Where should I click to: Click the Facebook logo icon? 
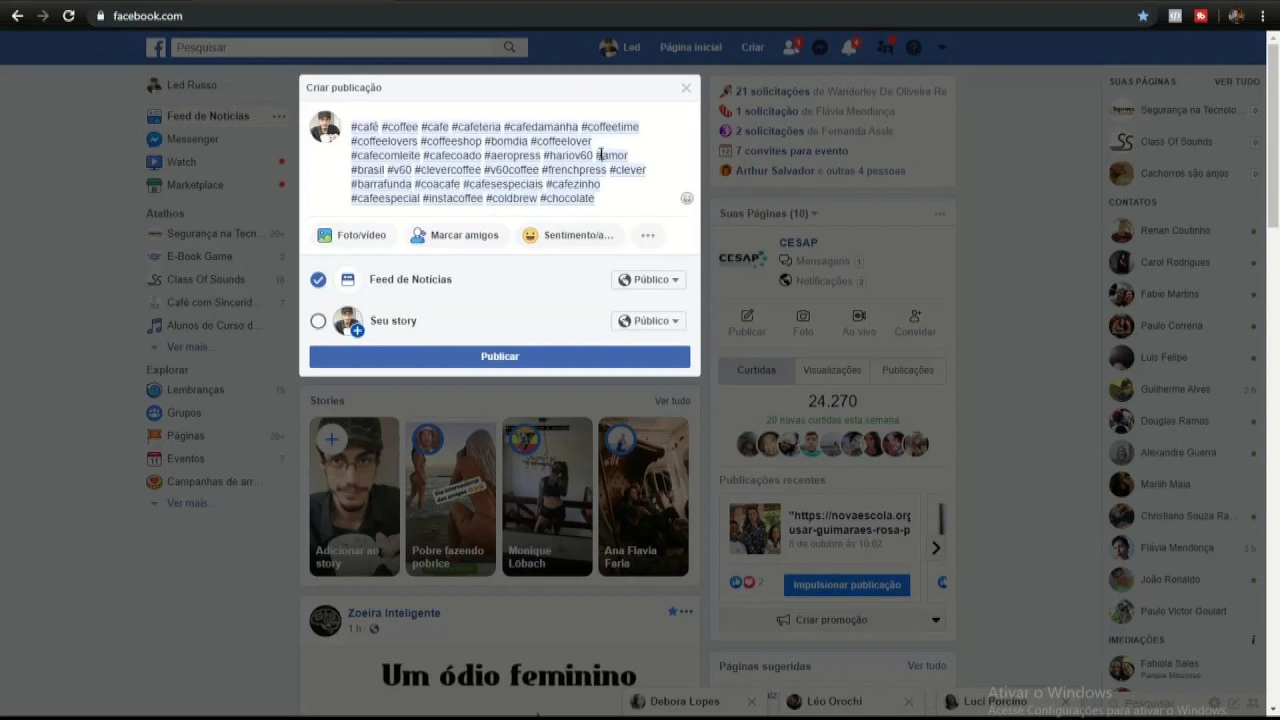coord(156,47)
